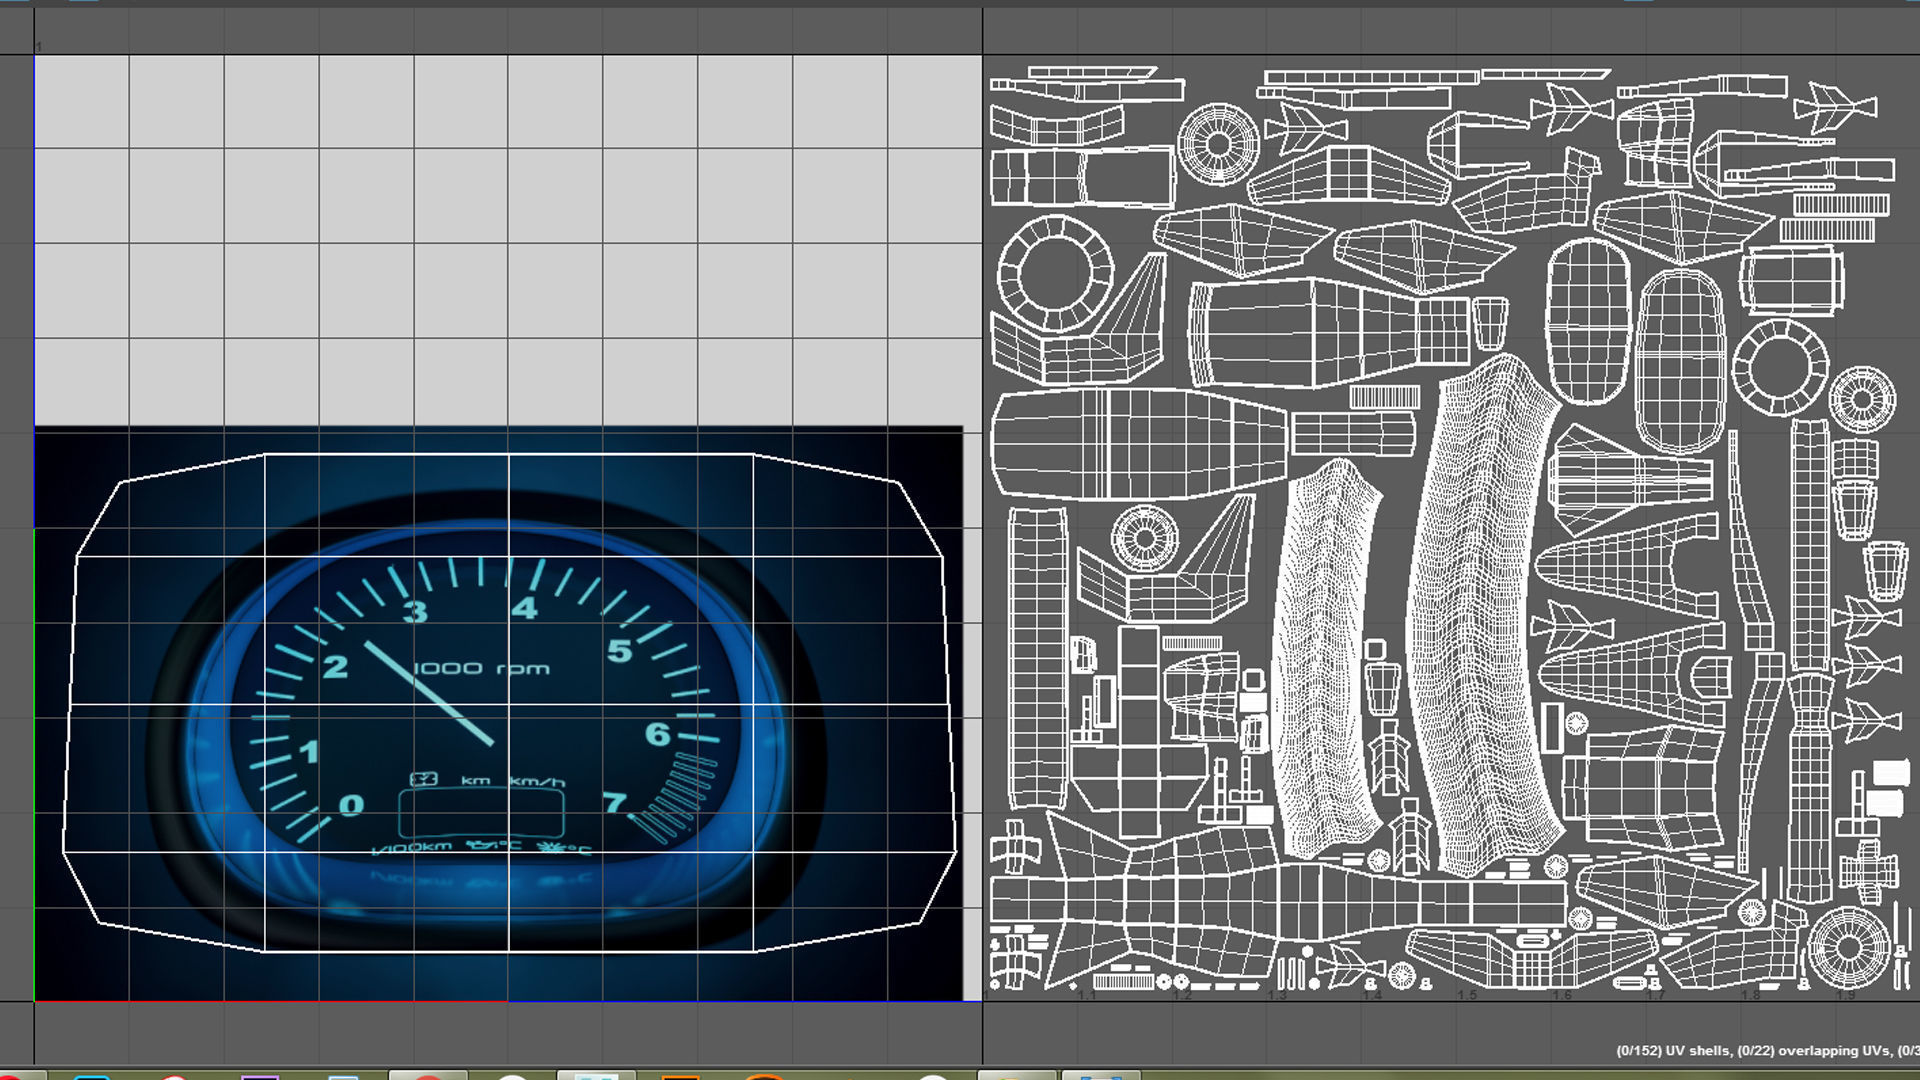Image resolution: width=1920 pixels, height=1080 pixels.
Task: Select the narrower rounded oval grid UV shell
Action: [1588, 320]
